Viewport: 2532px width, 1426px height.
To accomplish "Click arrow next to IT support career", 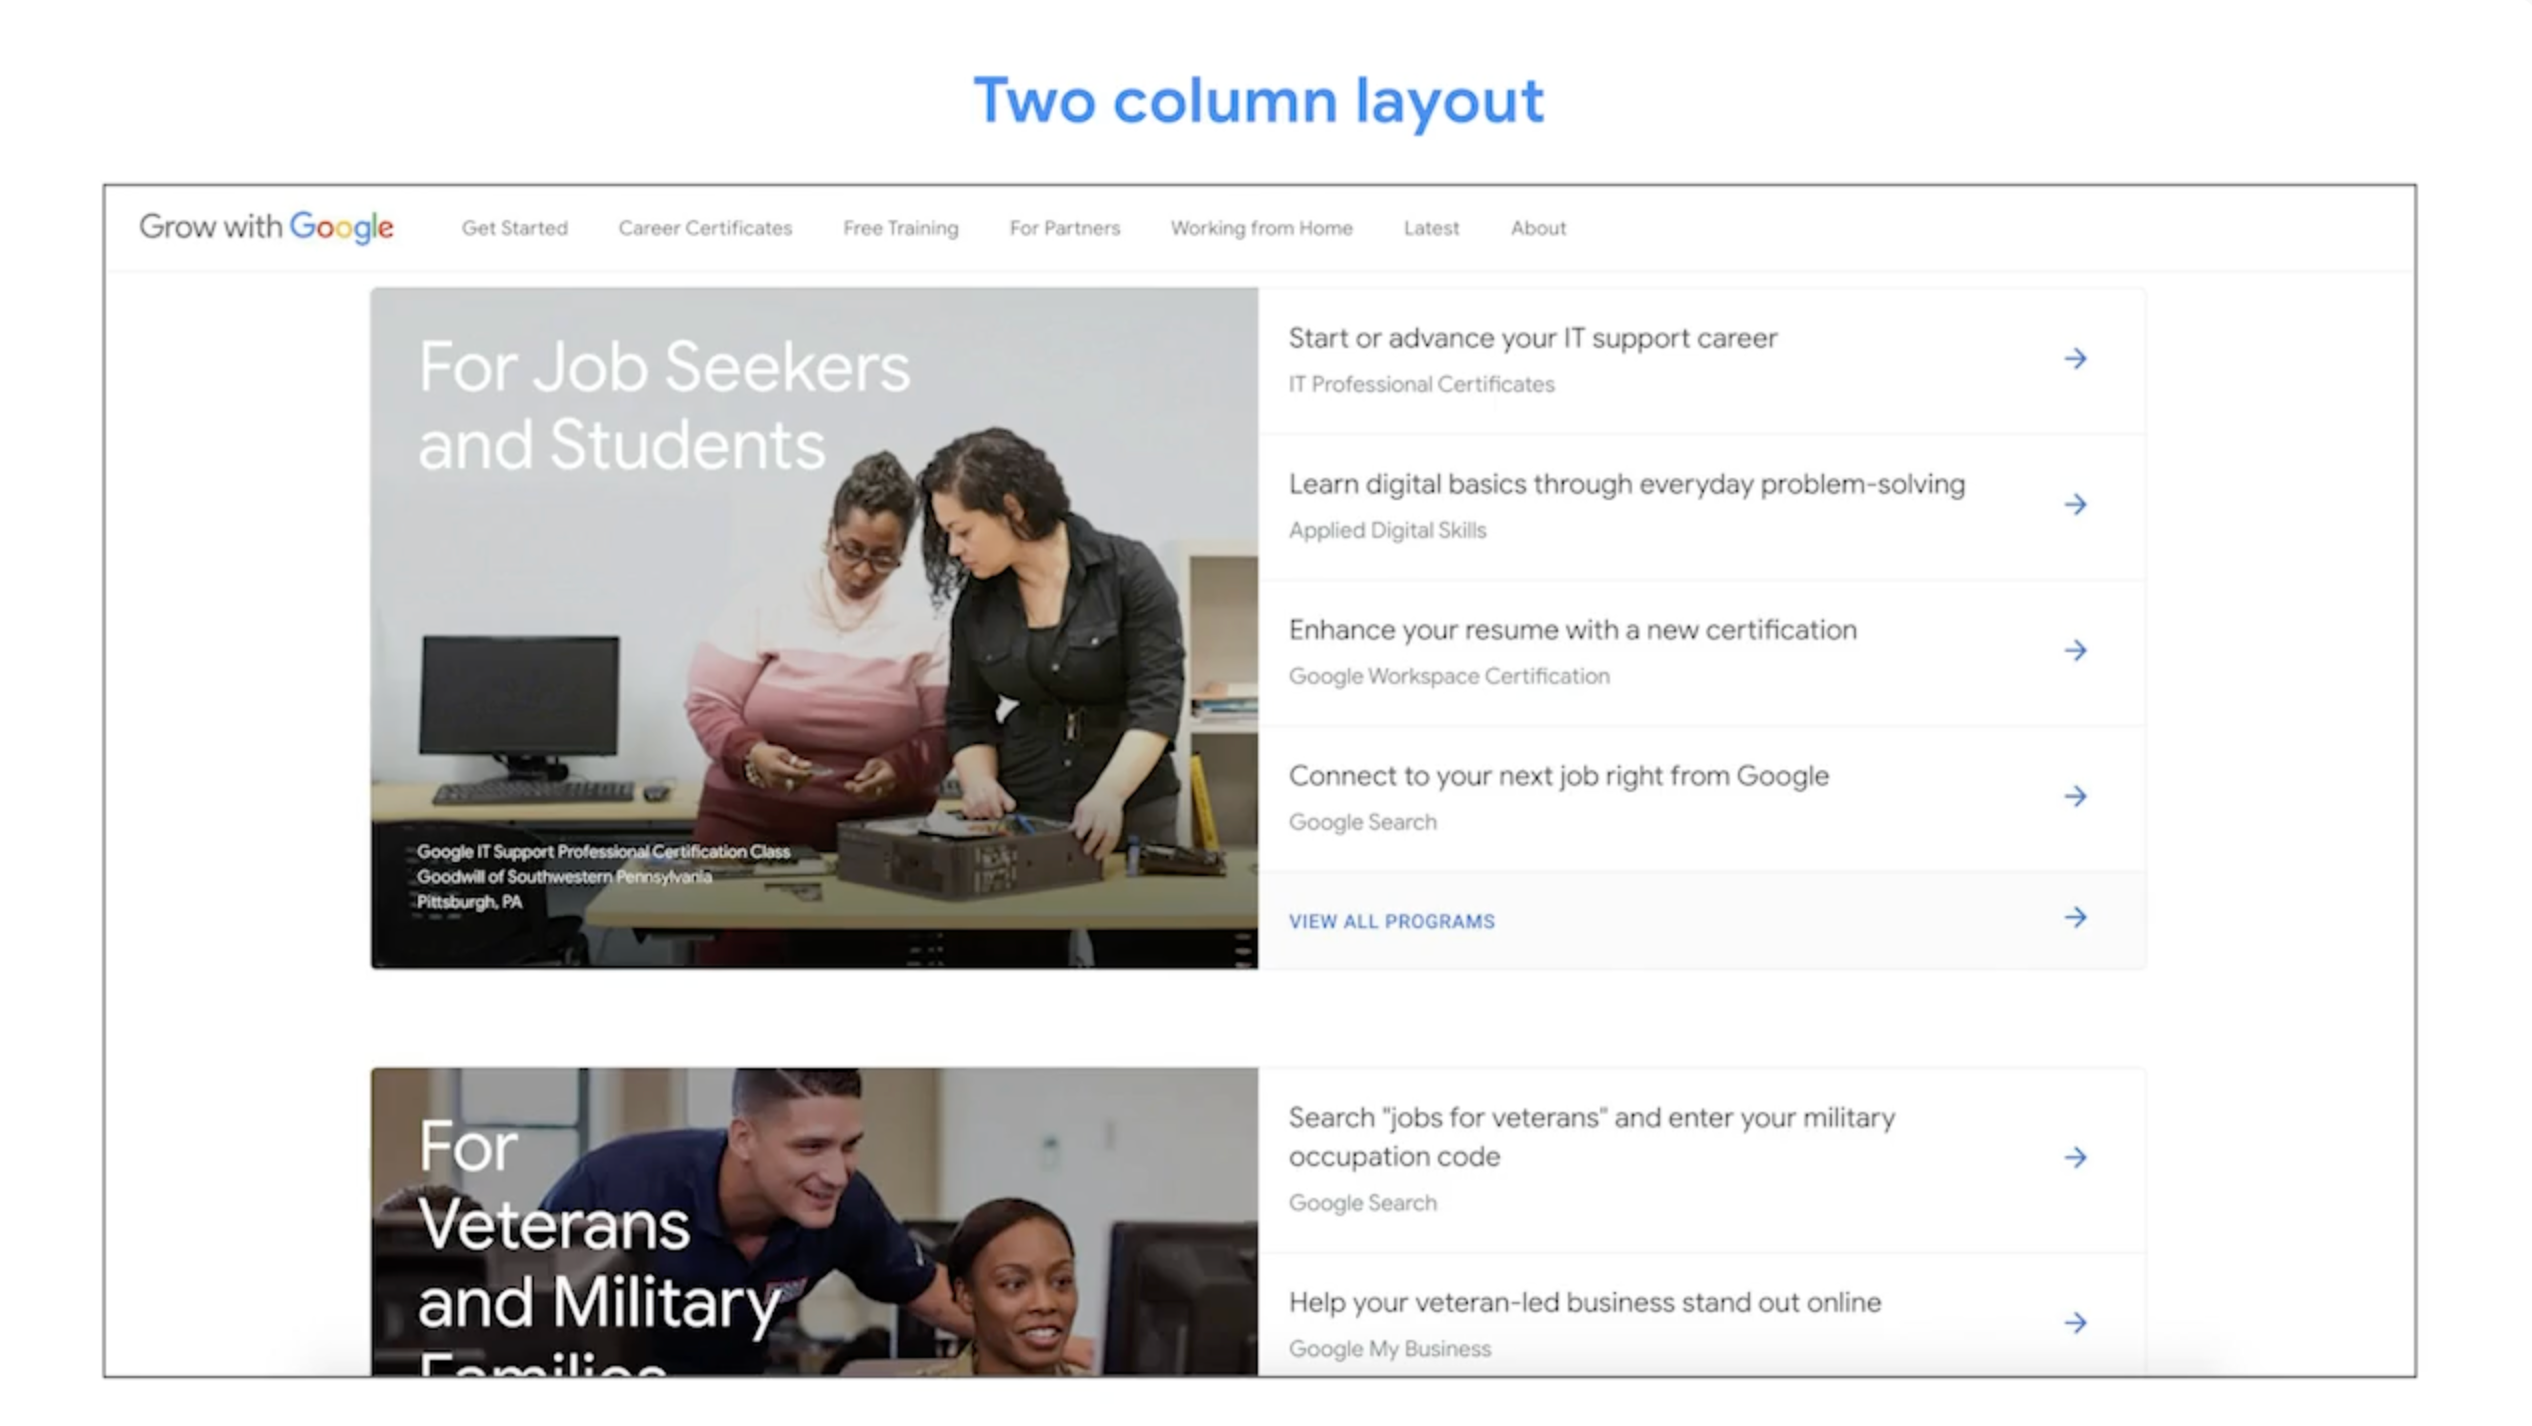I will click(2075, 359).
